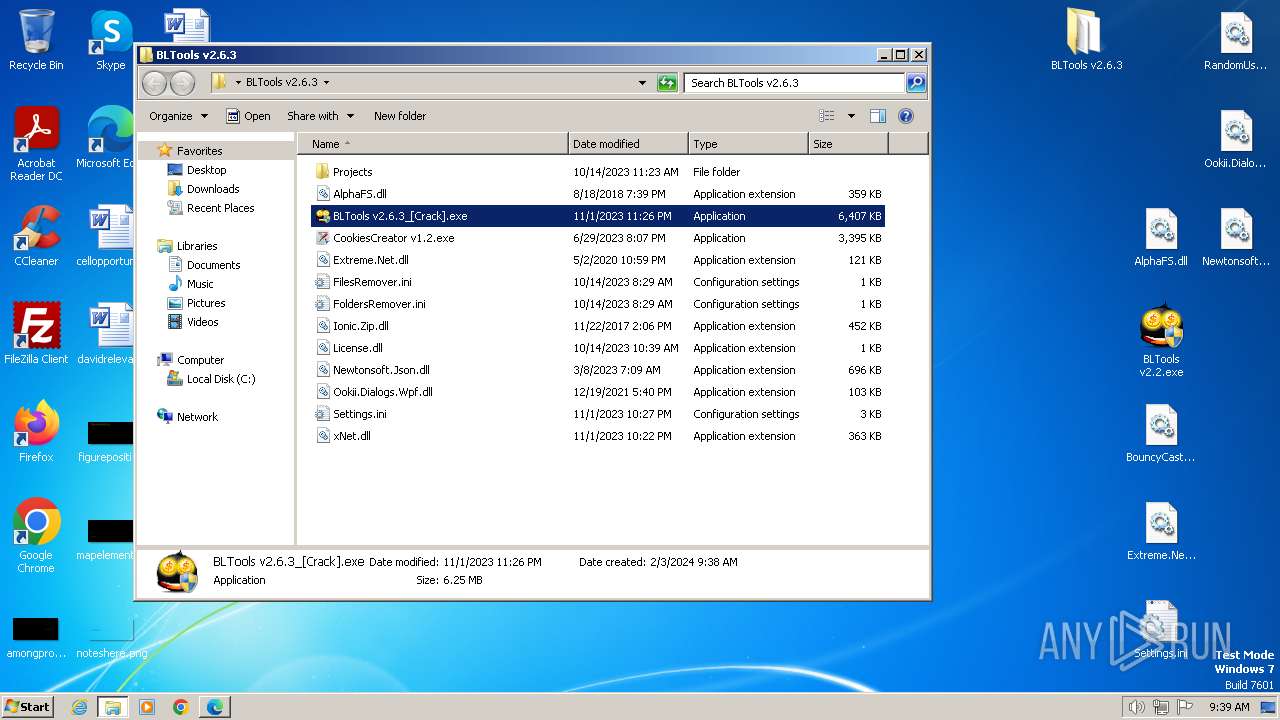Click the Explorer Back navigation button
This screenshot has height=720, width=1280.
point(154,83)
